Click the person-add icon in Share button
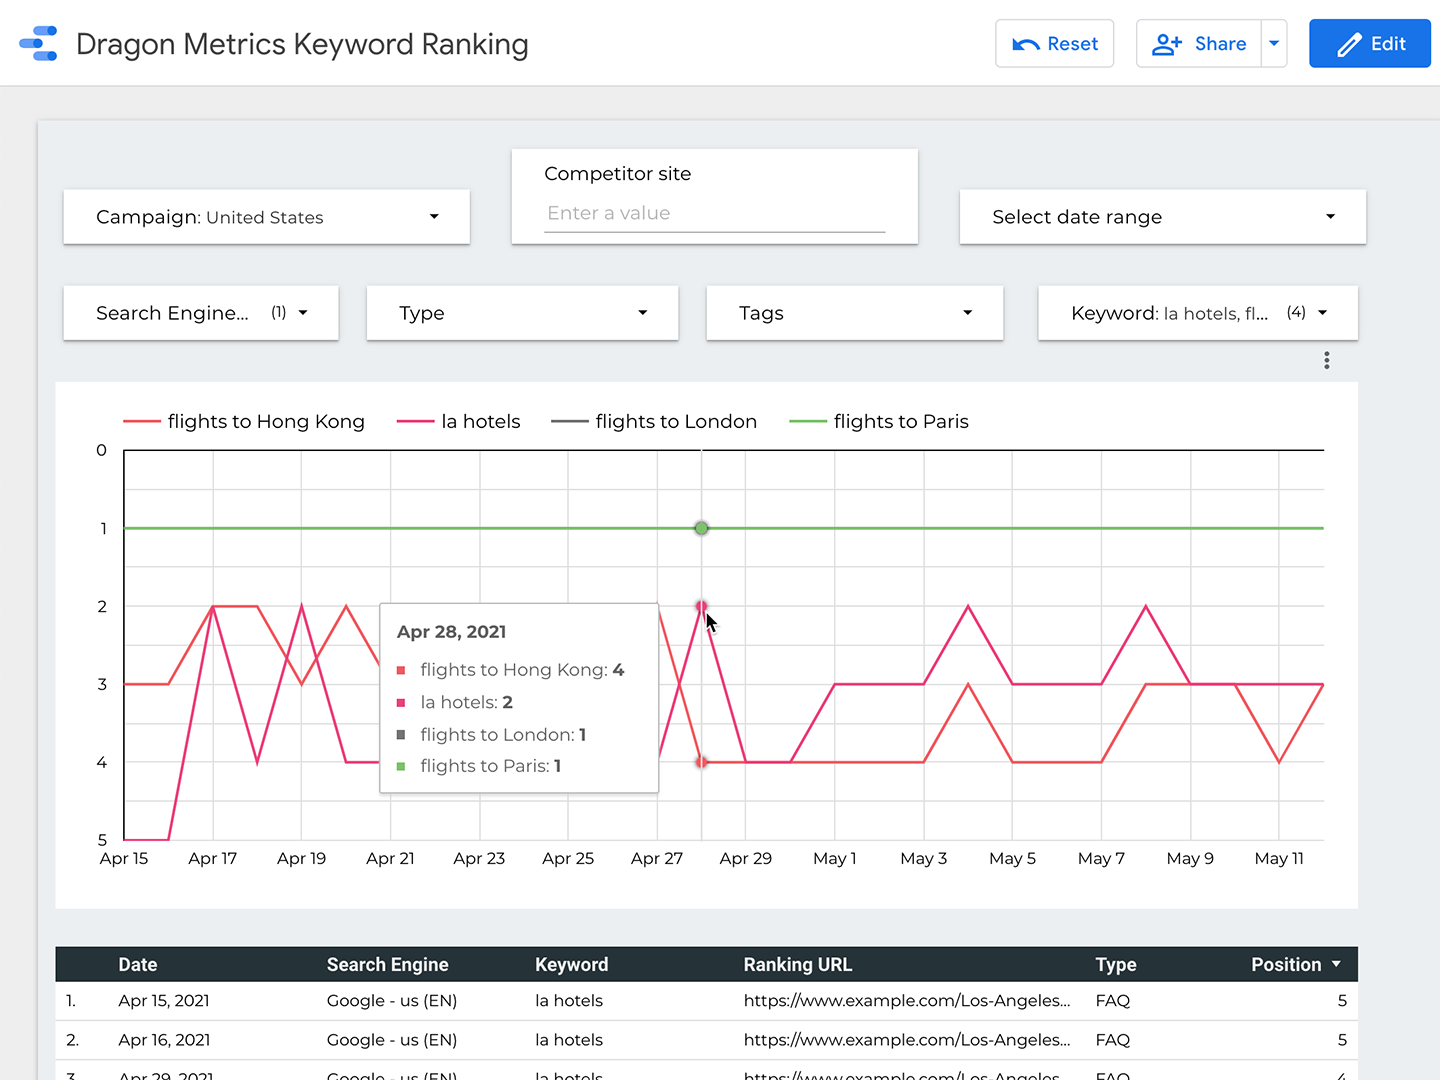 1164,43
